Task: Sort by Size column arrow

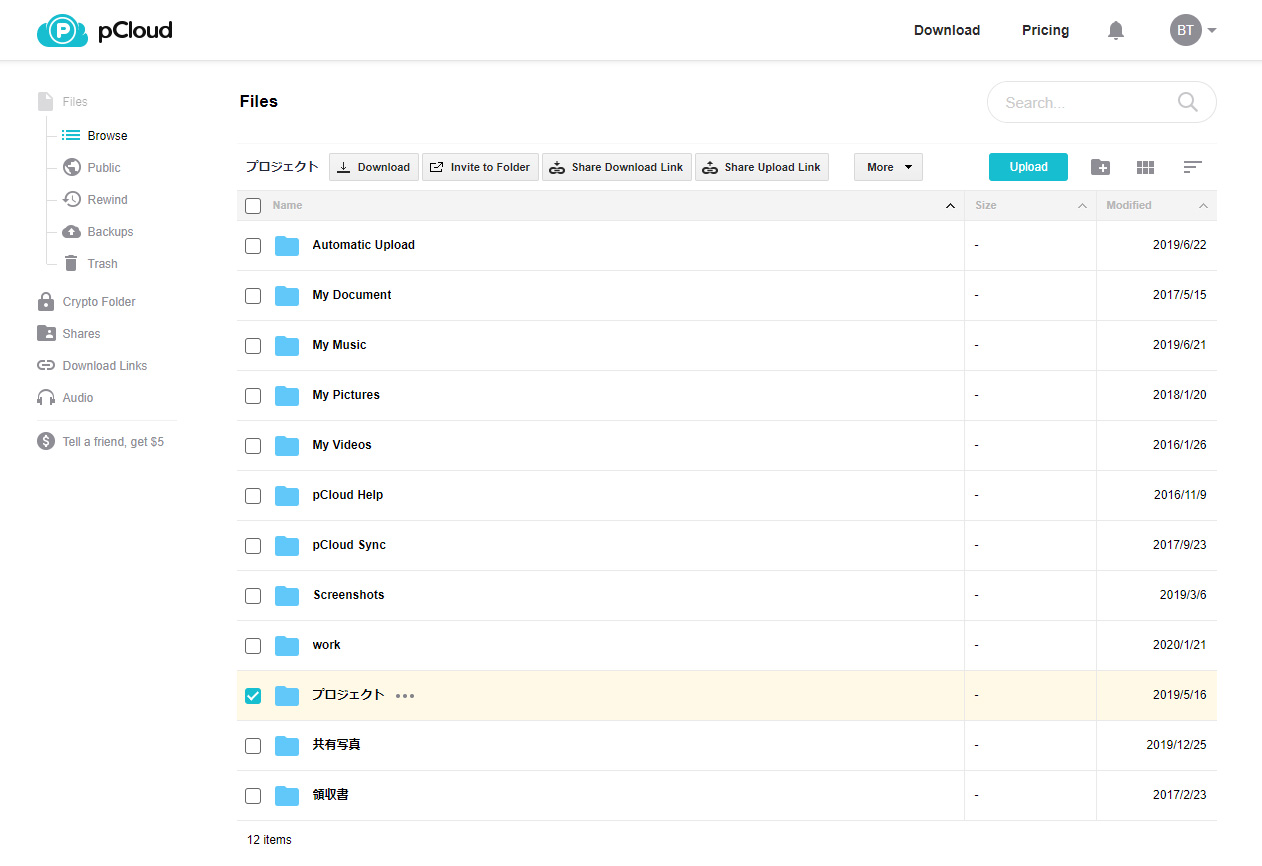Action: (1082, 206)
